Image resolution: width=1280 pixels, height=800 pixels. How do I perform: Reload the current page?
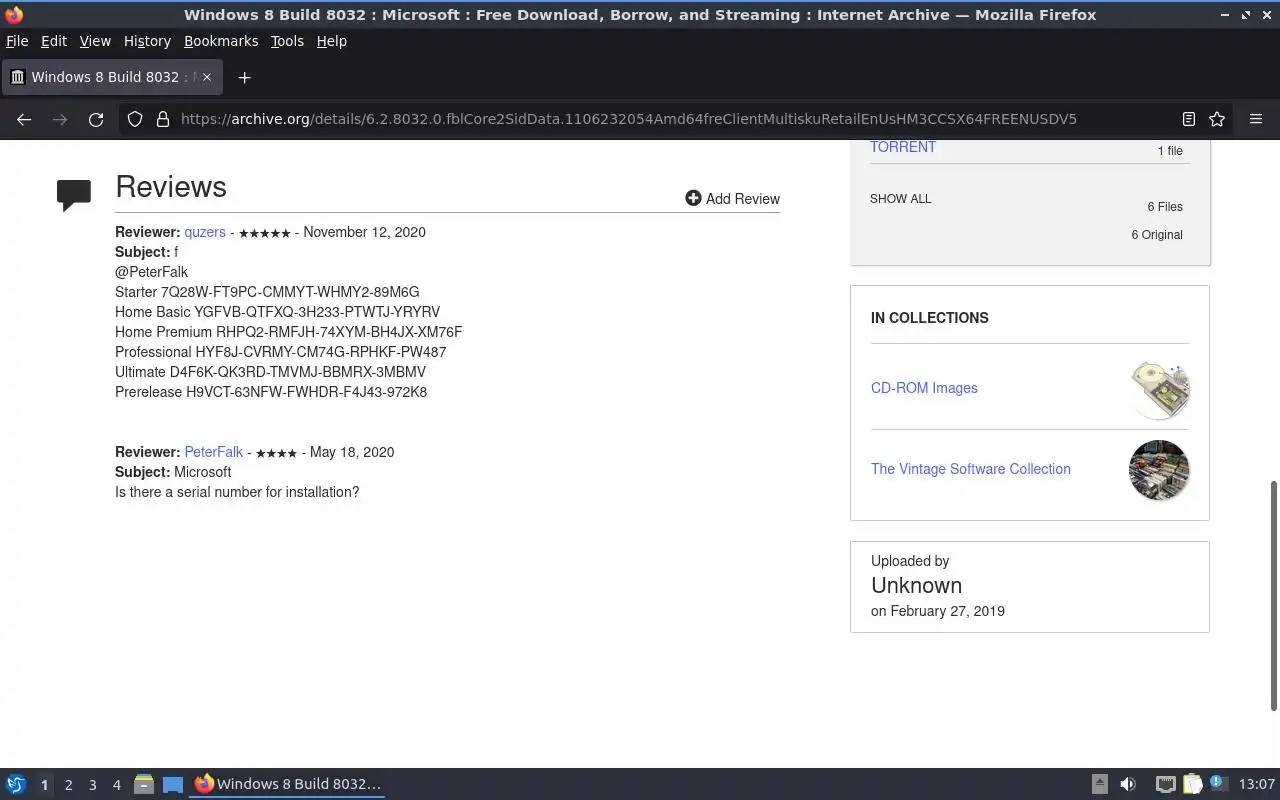coord(96,119)
